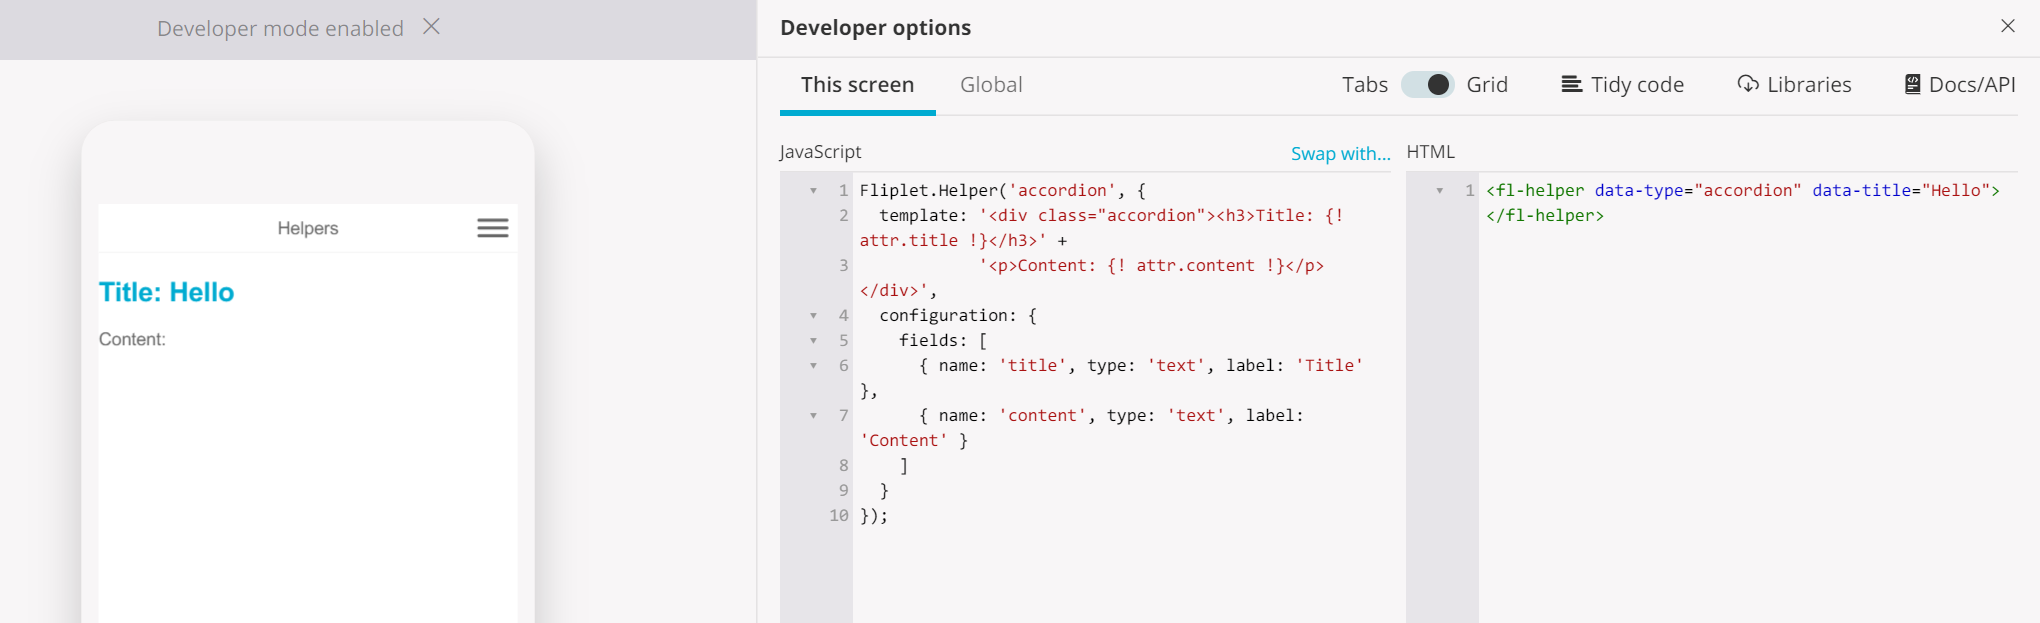Click the Swap with... link
This screenshot has width=2040, height=623.
point(1340,153)
